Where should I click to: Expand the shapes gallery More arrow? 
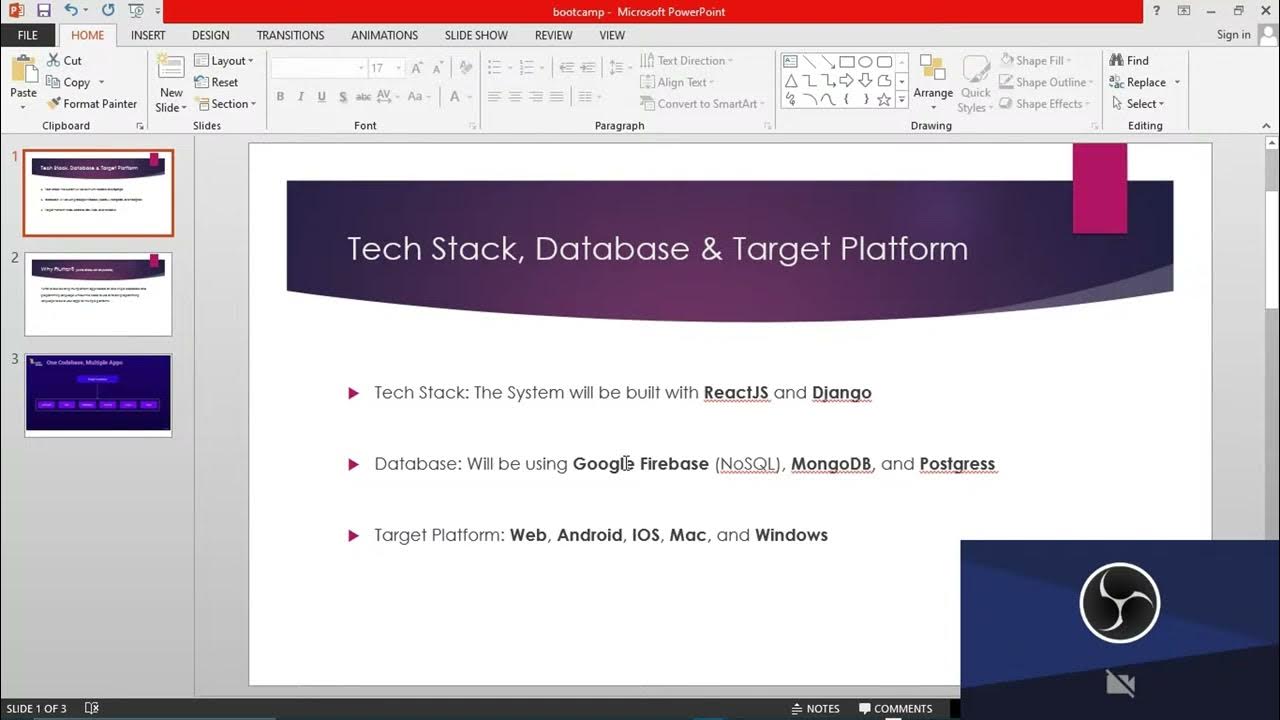[x=901, y=100]
